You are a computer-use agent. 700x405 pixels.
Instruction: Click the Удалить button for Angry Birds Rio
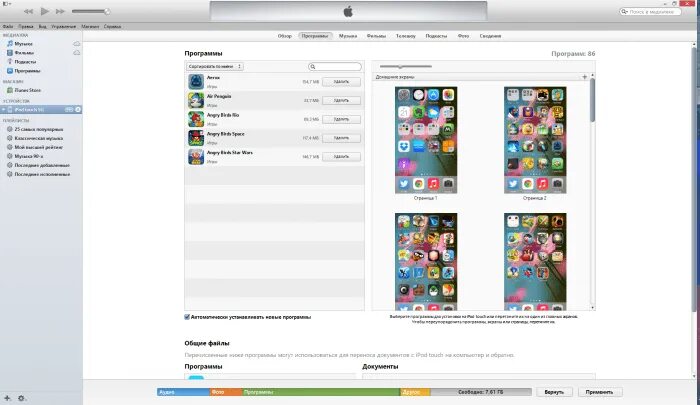tap(341, 119)
